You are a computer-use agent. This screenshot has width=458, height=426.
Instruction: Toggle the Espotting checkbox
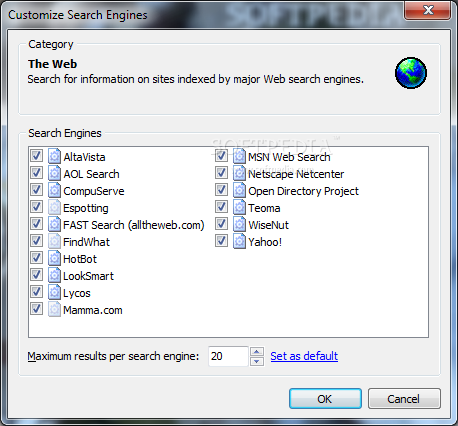(36, 207)
